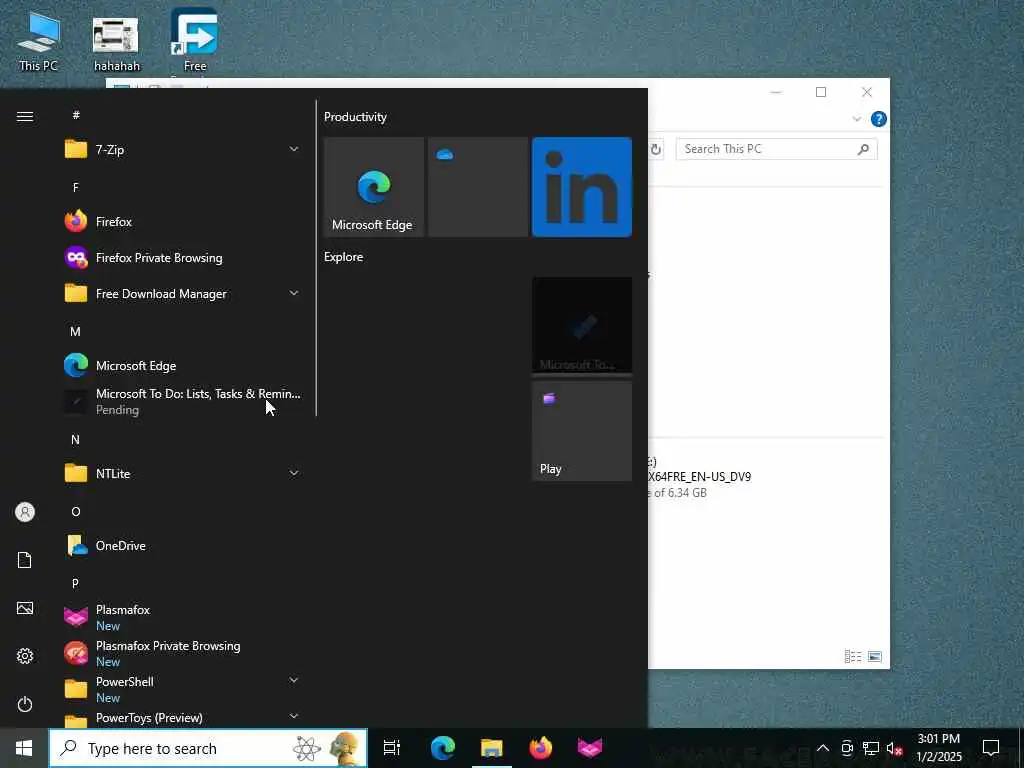Switch to File Explorer on the taskbar
The width and height of the screenshot is (1024, 768).
pos(492,748)
